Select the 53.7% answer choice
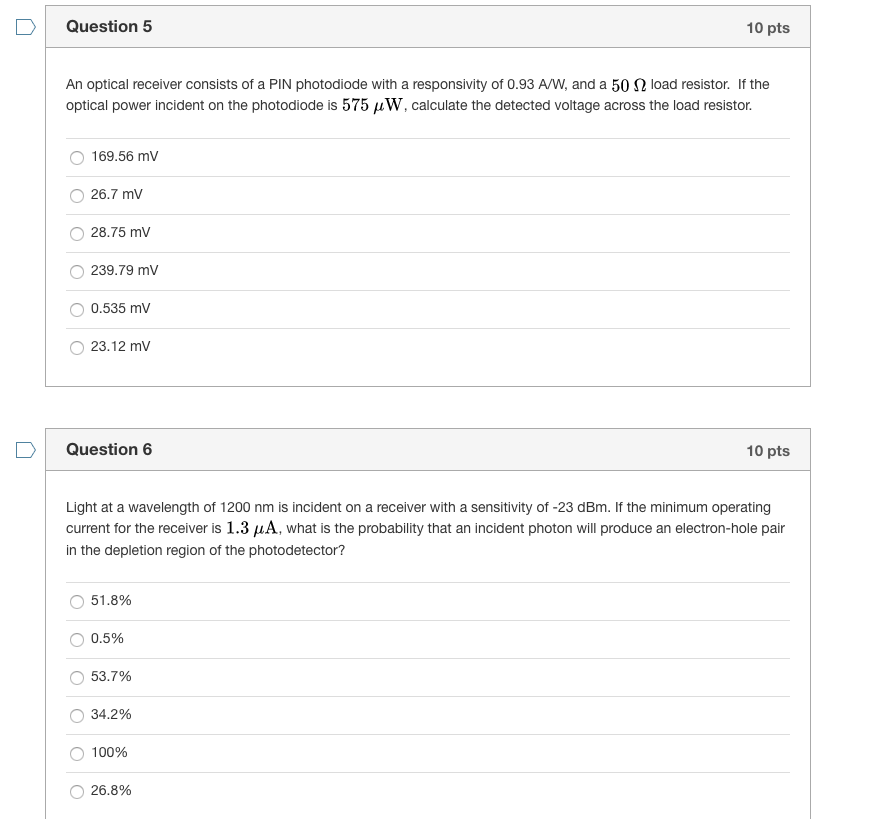875x819 pixels. (77, 677)
